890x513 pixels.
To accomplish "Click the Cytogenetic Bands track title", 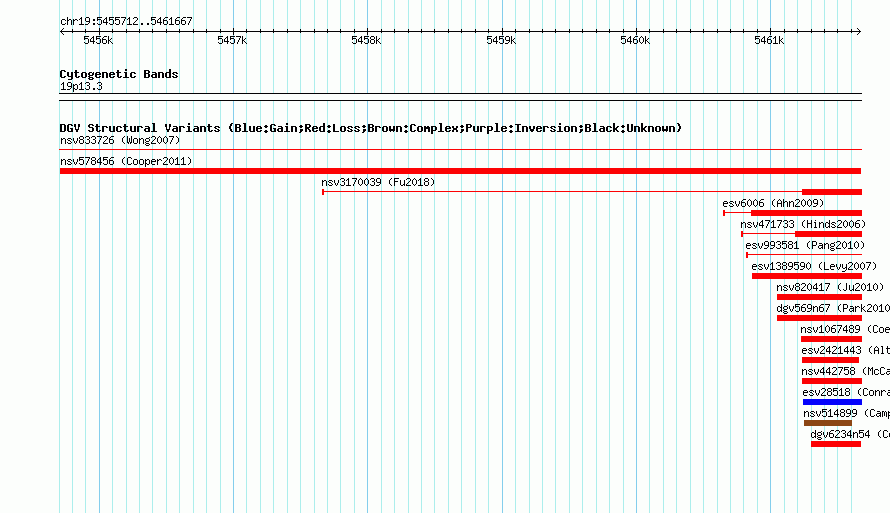I will coord(119,74).
